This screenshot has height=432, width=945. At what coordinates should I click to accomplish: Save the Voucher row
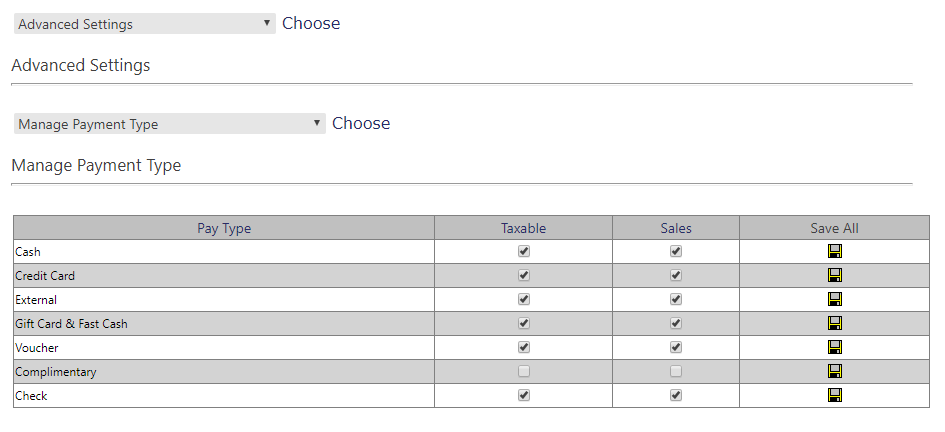point(835,348)
